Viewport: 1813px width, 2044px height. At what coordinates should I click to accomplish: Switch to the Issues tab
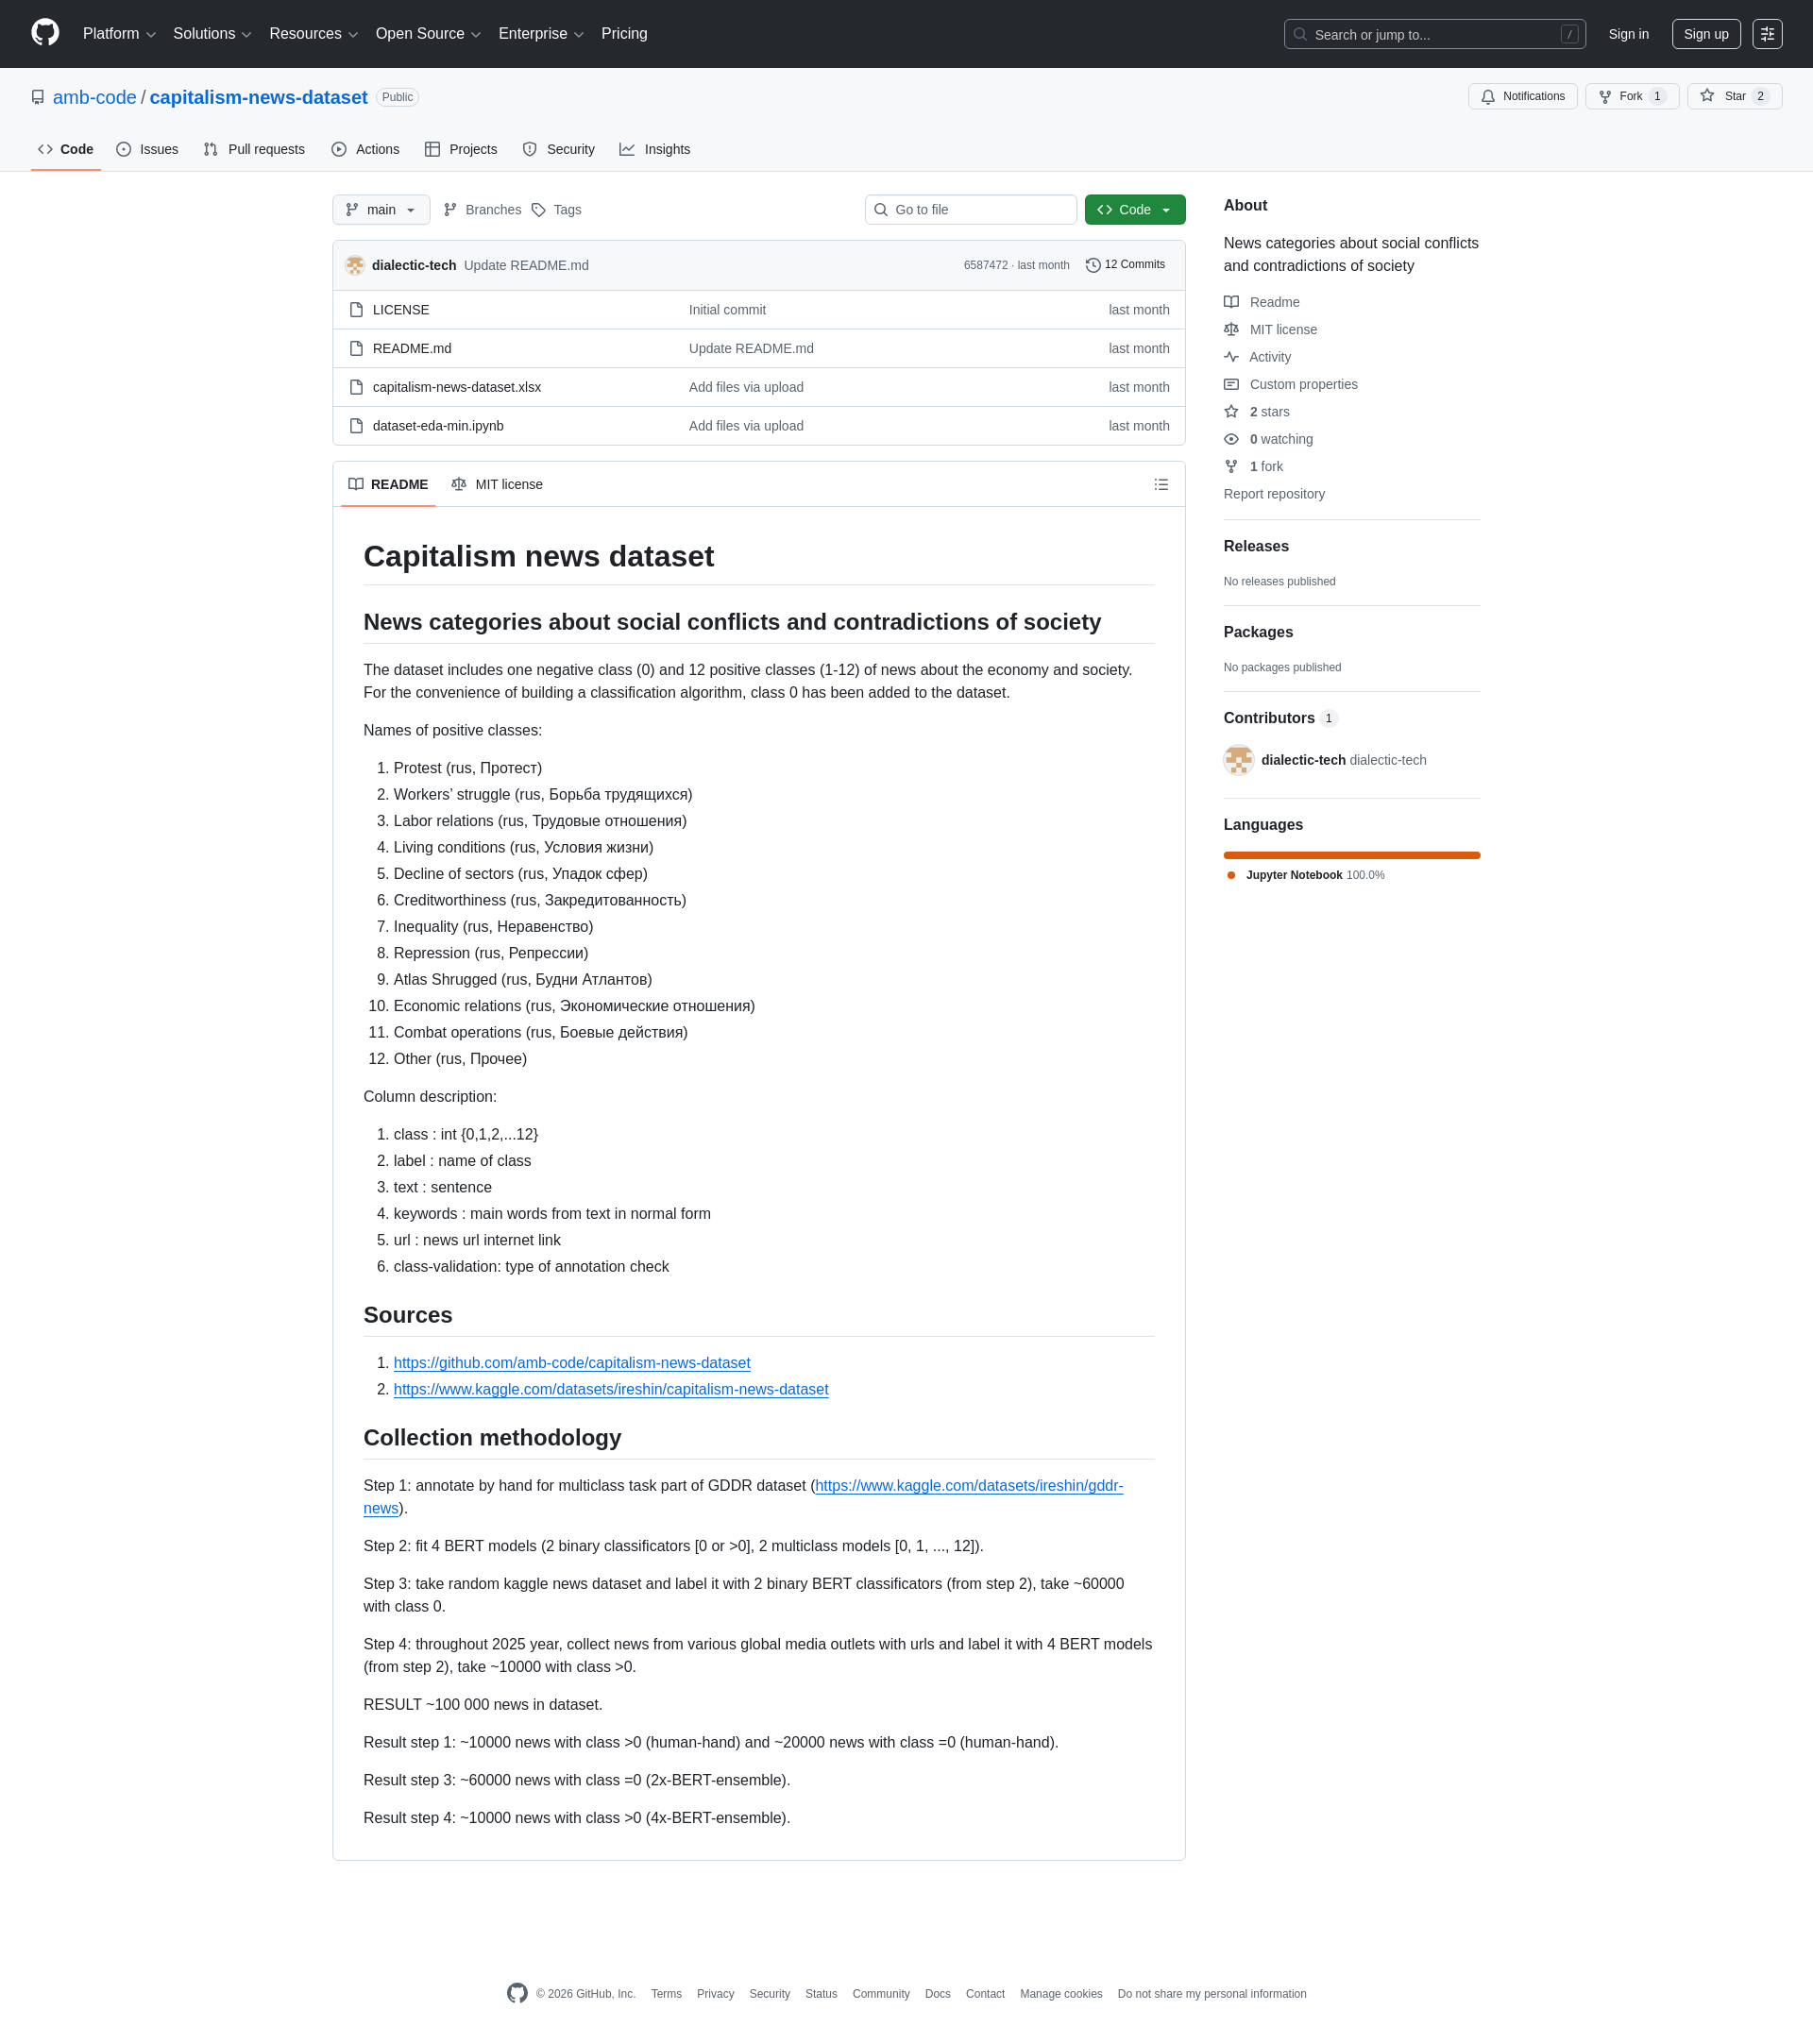147,149
